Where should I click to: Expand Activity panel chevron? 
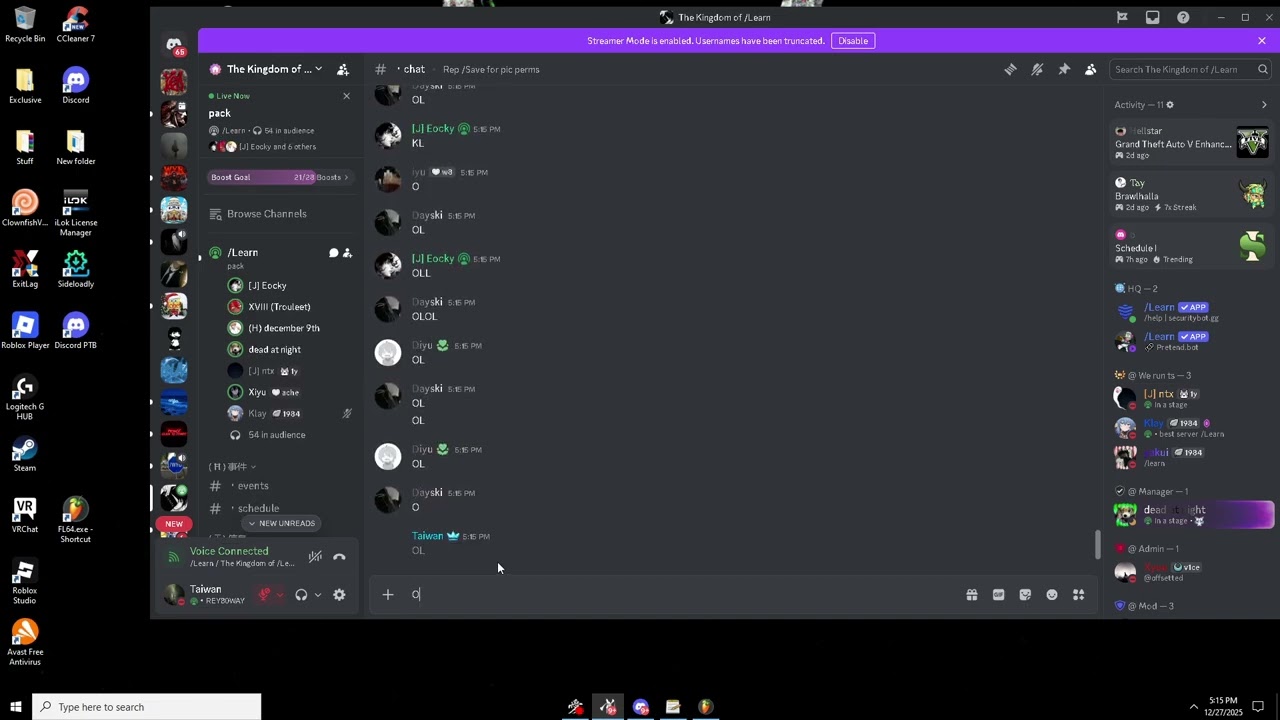(1264, 105)
